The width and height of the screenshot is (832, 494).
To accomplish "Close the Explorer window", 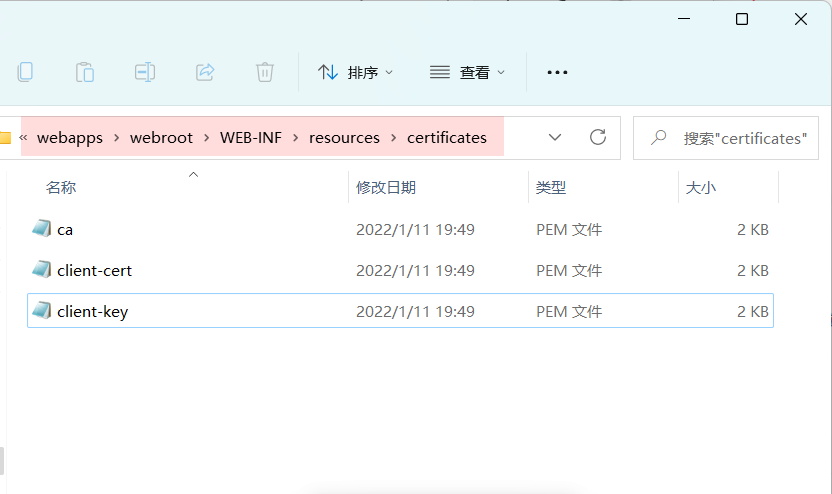I will tap(801, 19).
